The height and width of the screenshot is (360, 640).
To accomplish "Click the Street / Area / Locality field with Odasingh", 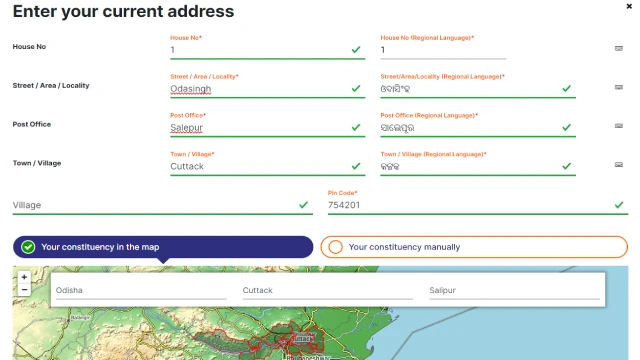I will point(267,89).
